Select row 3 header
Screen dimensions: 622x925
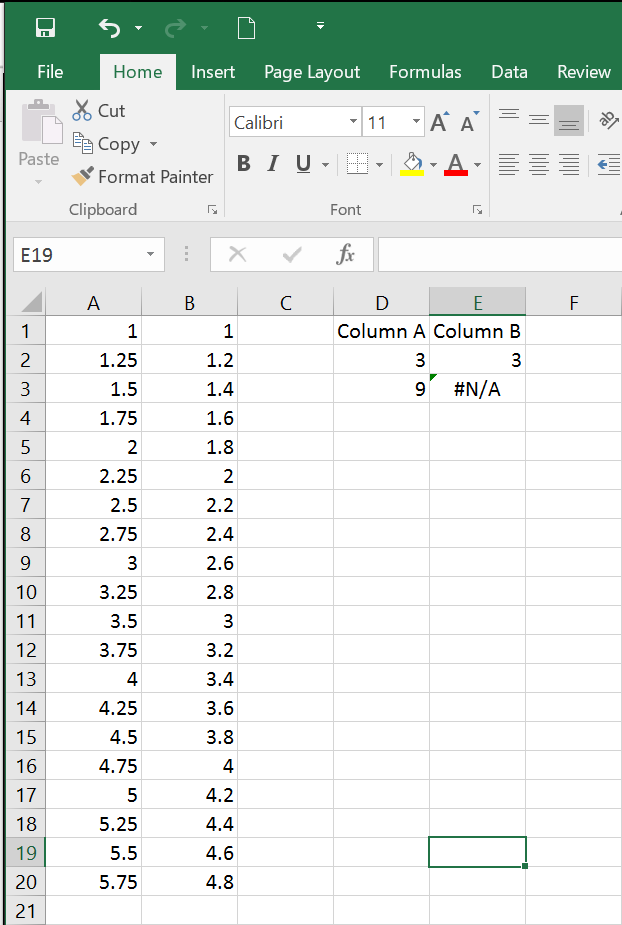pos(26,389)
